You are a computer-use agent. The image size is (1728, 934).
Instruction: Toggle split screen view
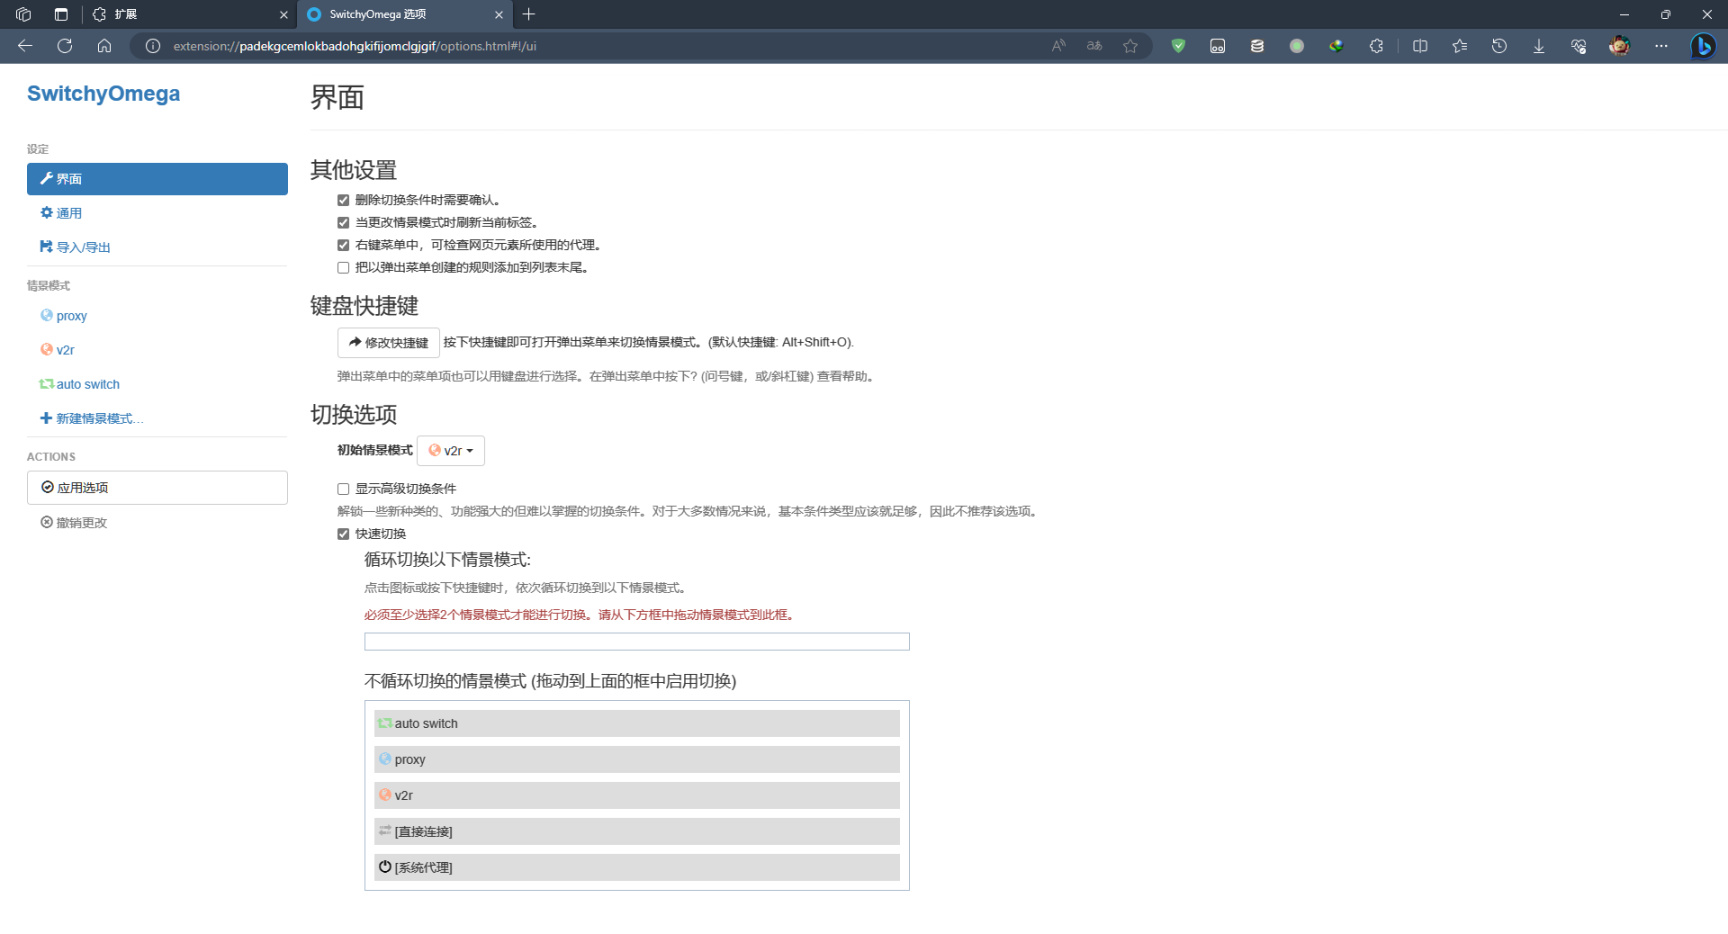pos(1420,46)
